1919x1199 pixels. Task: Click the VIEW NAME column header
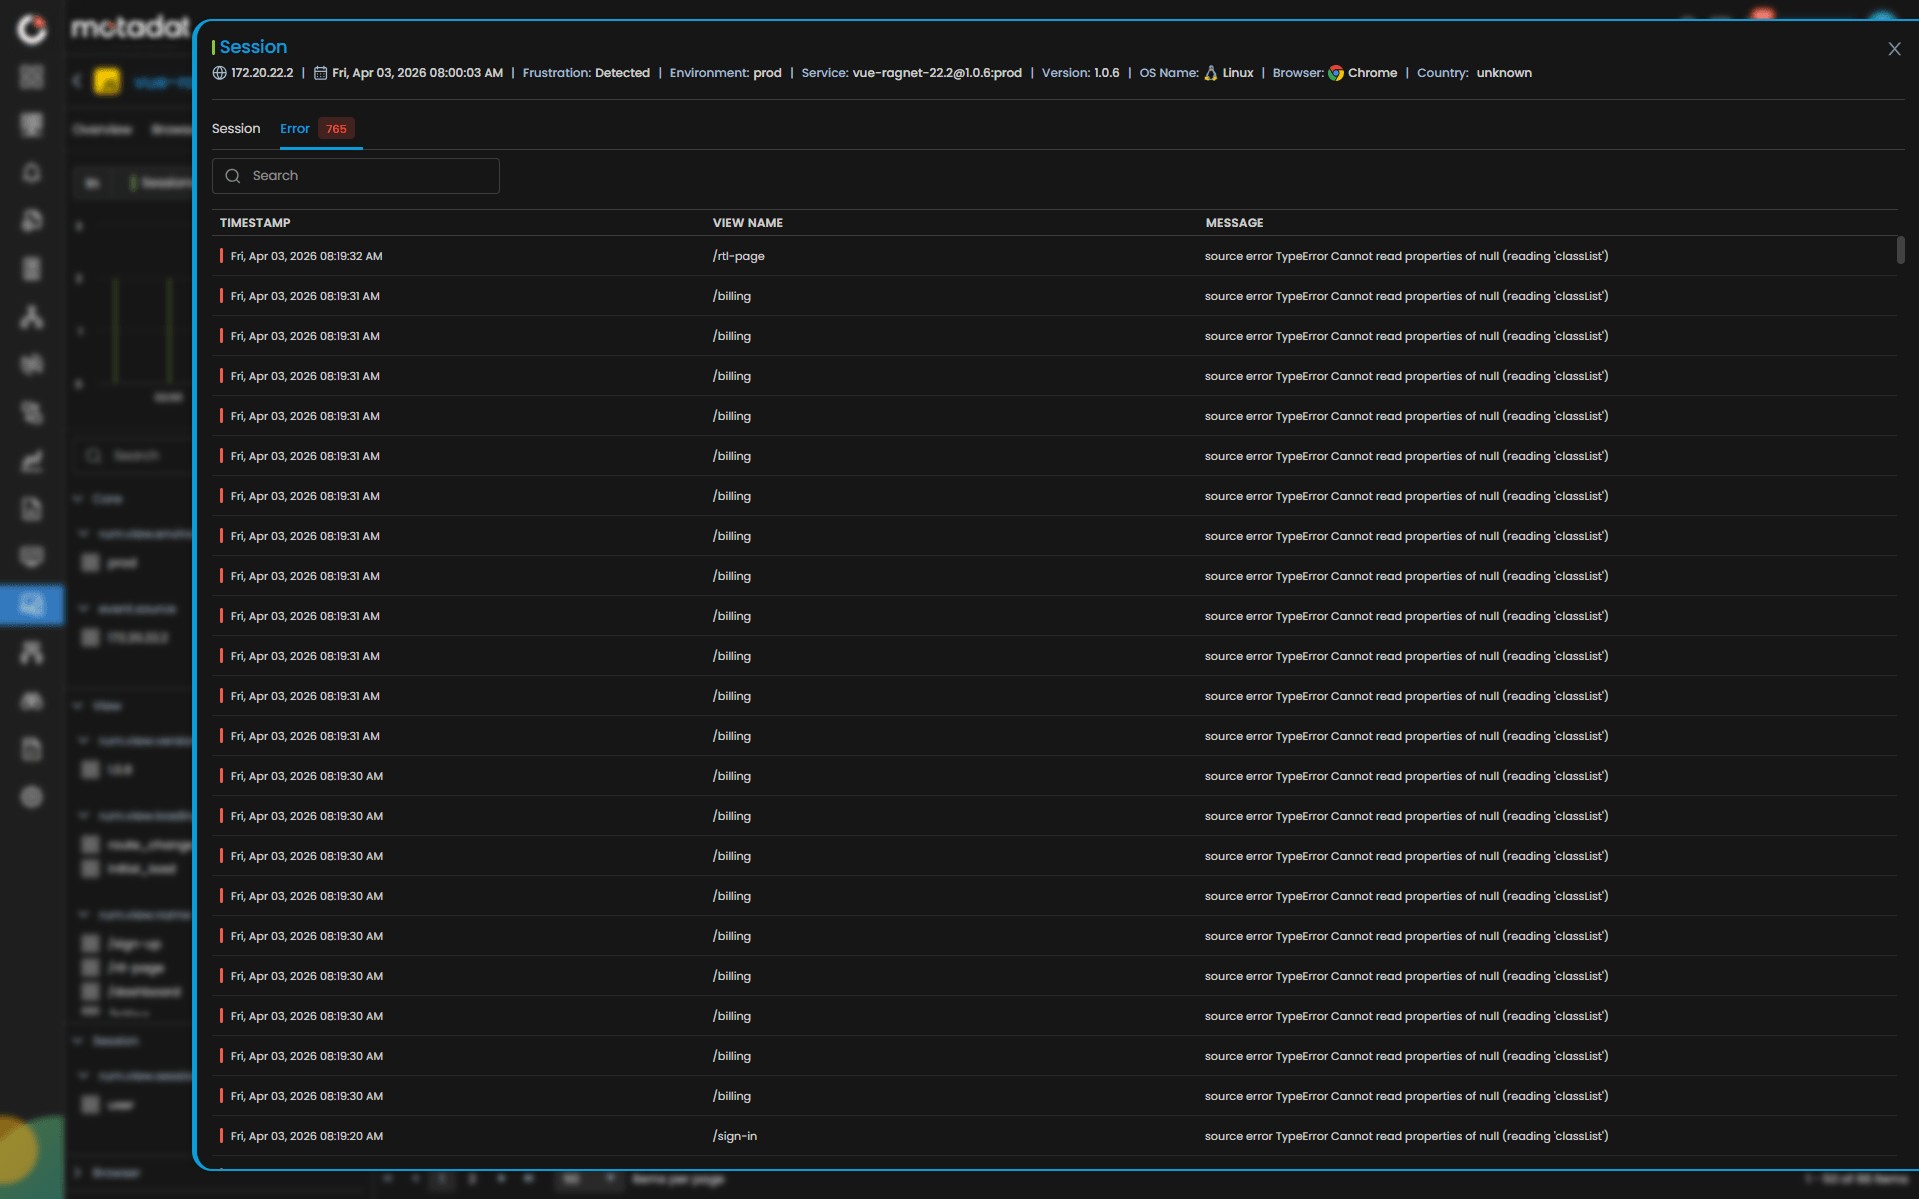[747, 223]
